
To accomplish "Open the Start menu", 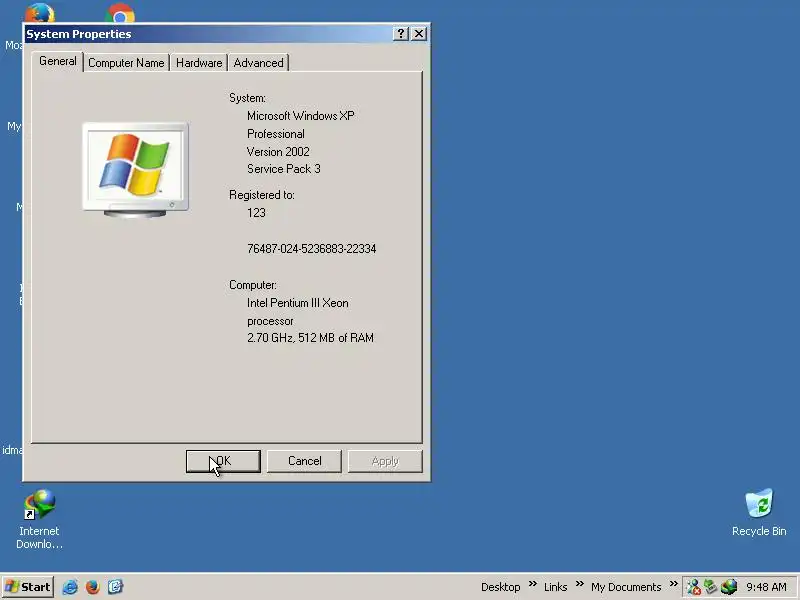I will click(28, 587).
